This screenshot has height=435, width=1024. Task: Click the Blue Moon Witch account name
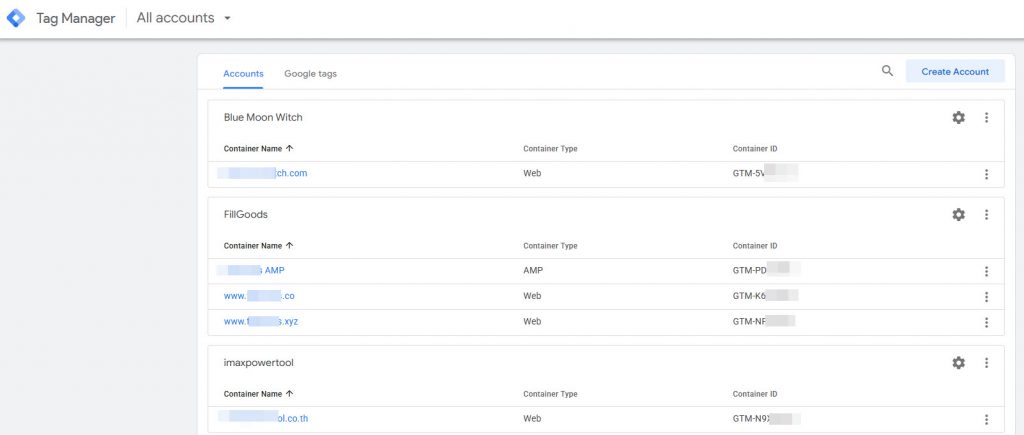click(263, 118)
